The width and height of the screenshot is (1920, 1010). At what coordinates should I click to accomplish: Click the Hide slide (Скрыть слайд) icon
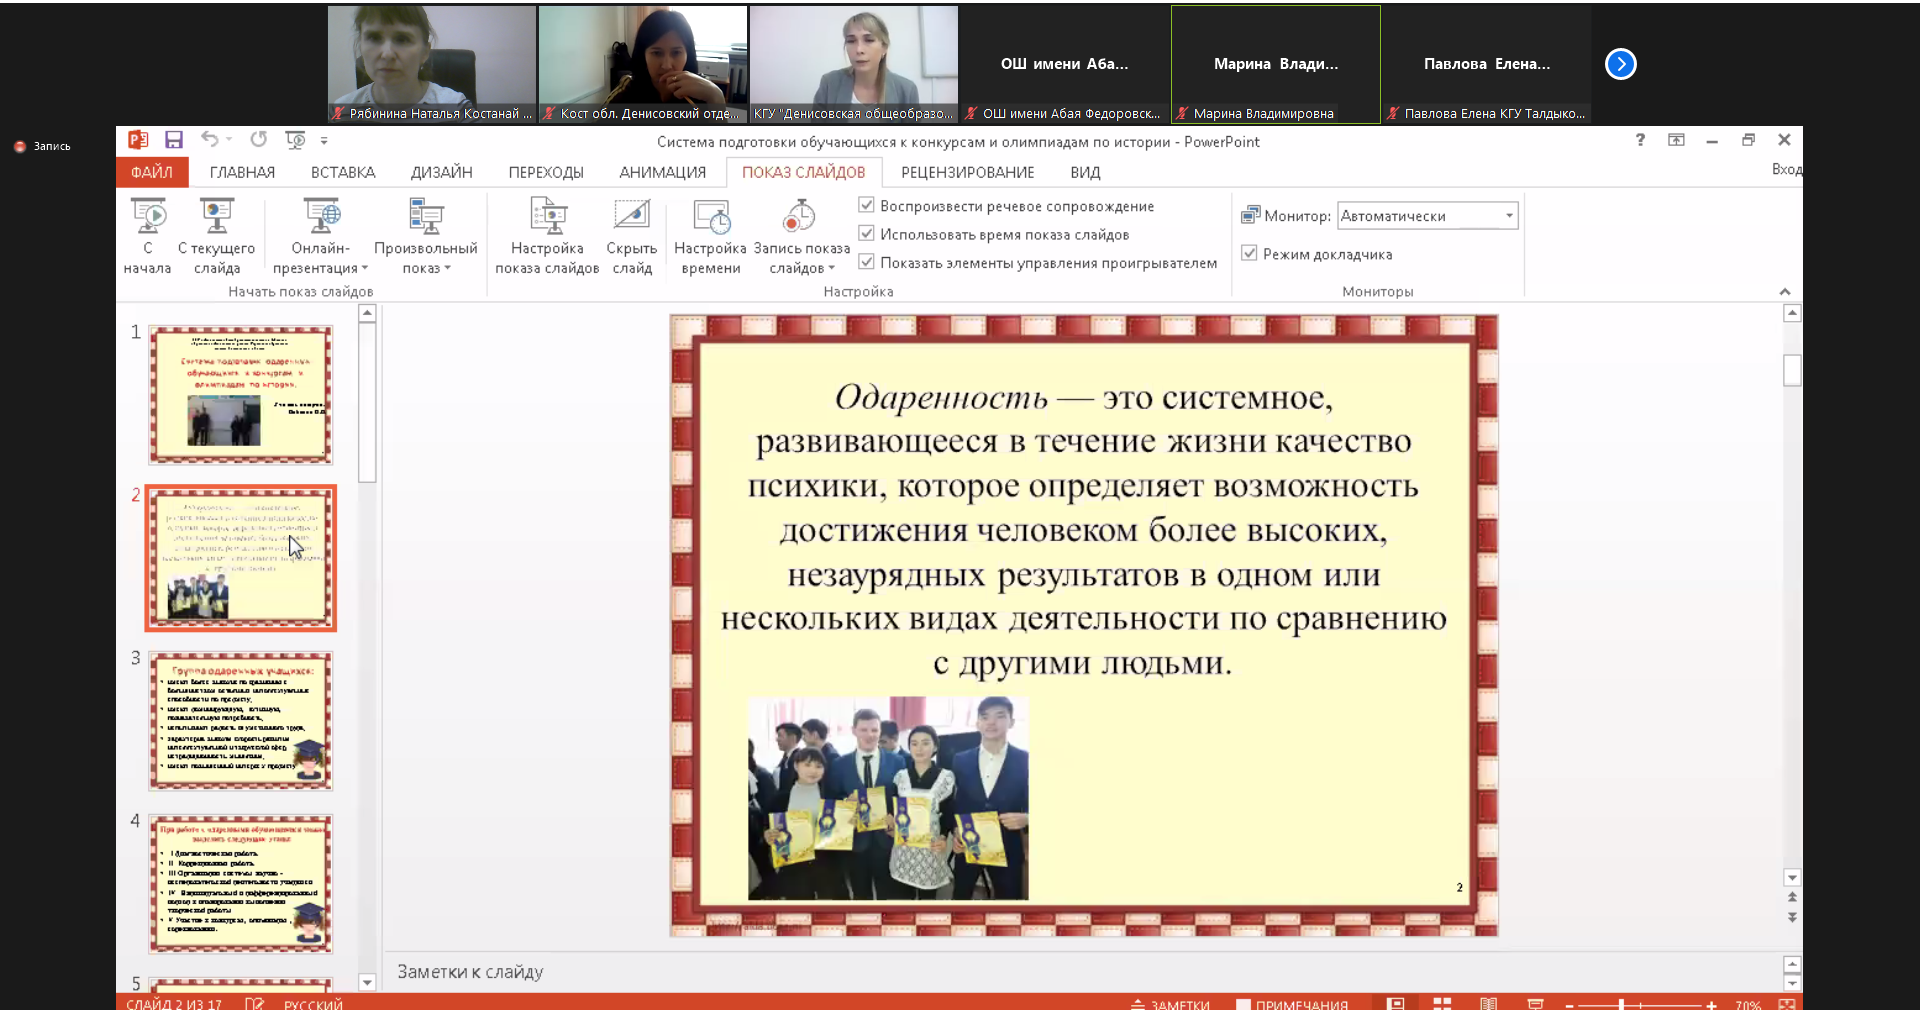click(631, 215)
